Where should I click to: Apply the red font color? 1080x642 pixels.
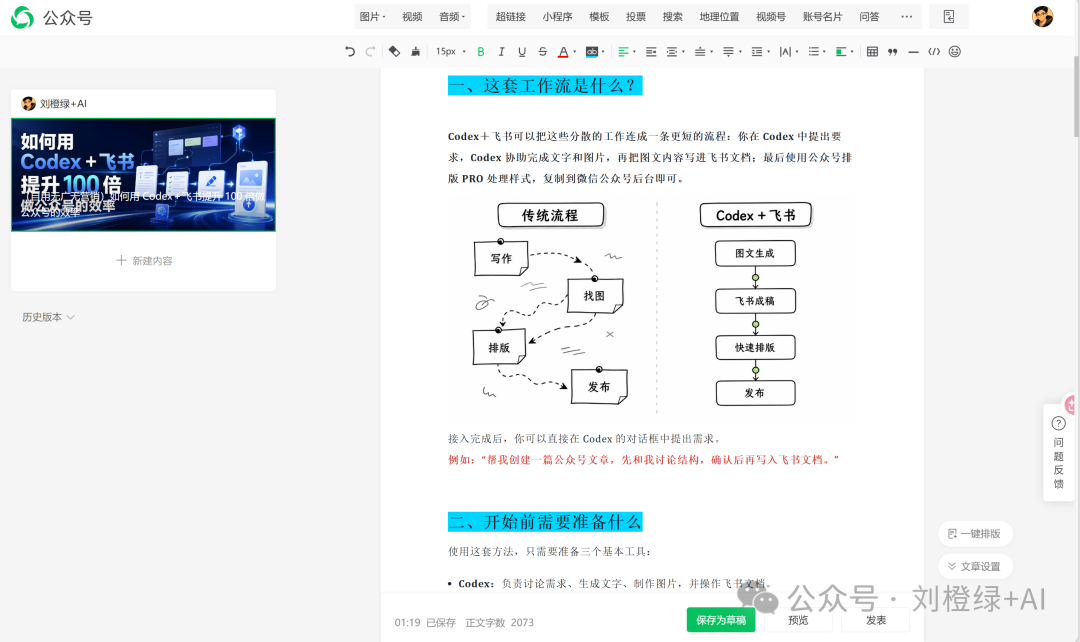click(563, 52)
